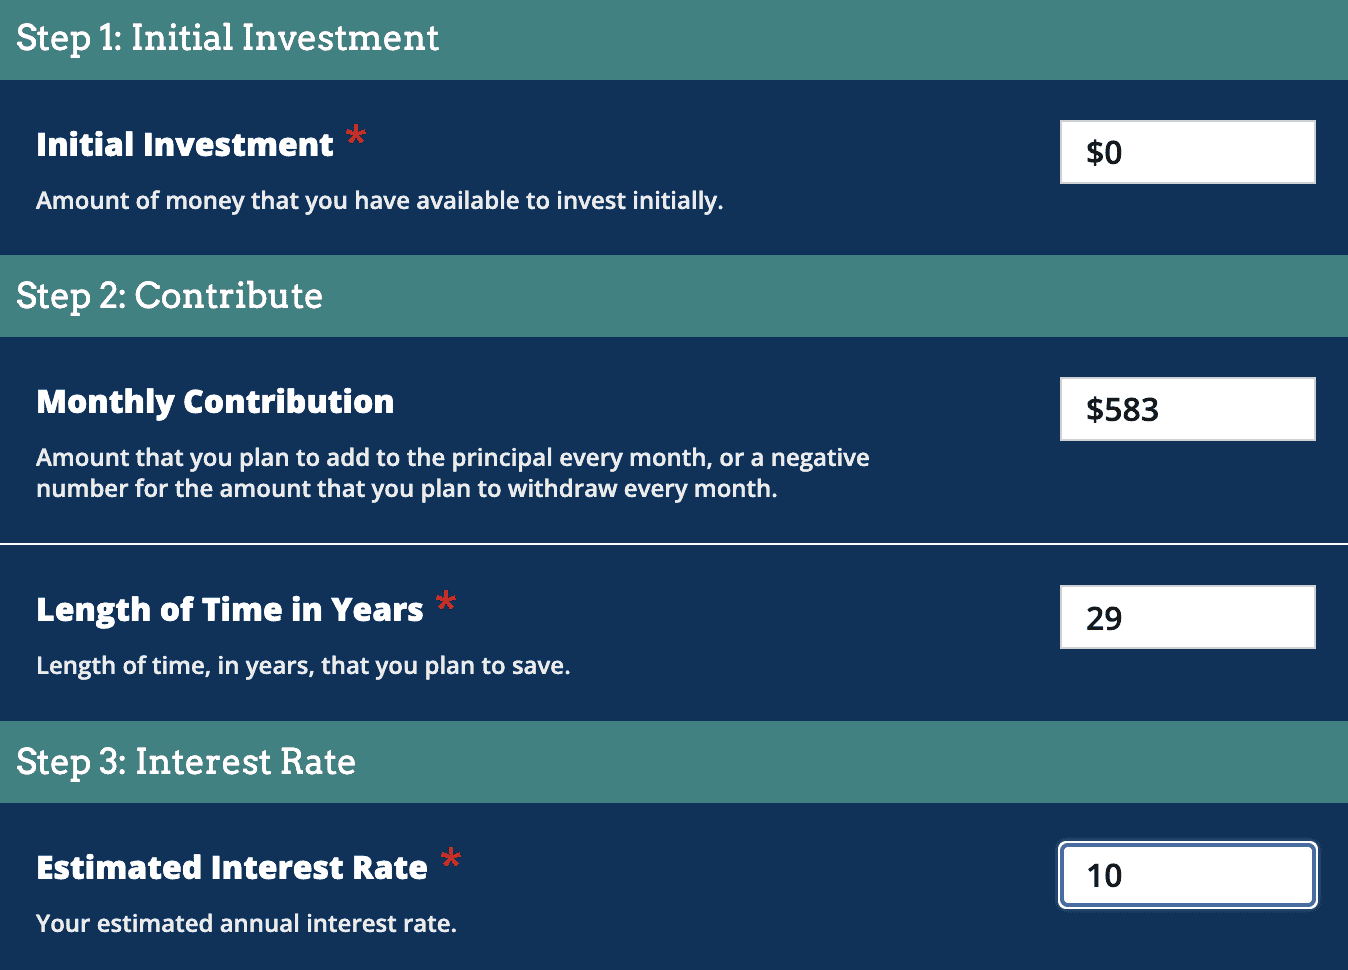Focus the Estimated Interest Rate field showing 10
The width and height of the screenshot is (1348, 970).
coord(1186,875)
